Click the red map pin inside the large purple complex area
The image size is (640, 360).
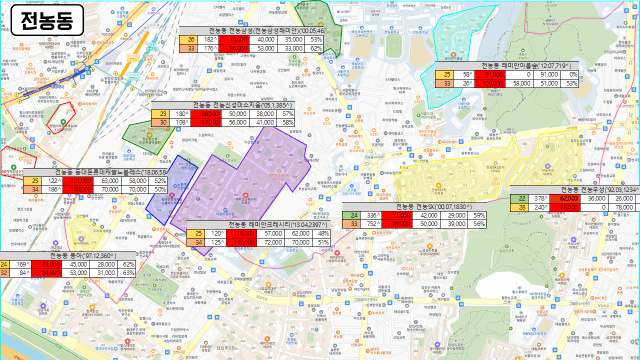coord(246,196)
